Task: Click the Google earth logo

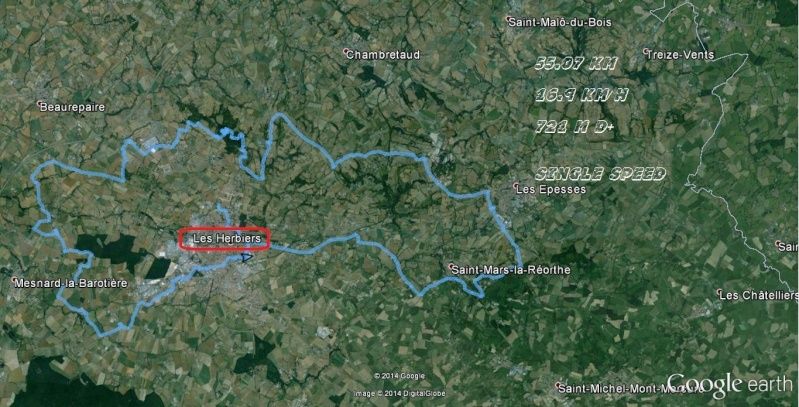Action: (x=730, y=386)
